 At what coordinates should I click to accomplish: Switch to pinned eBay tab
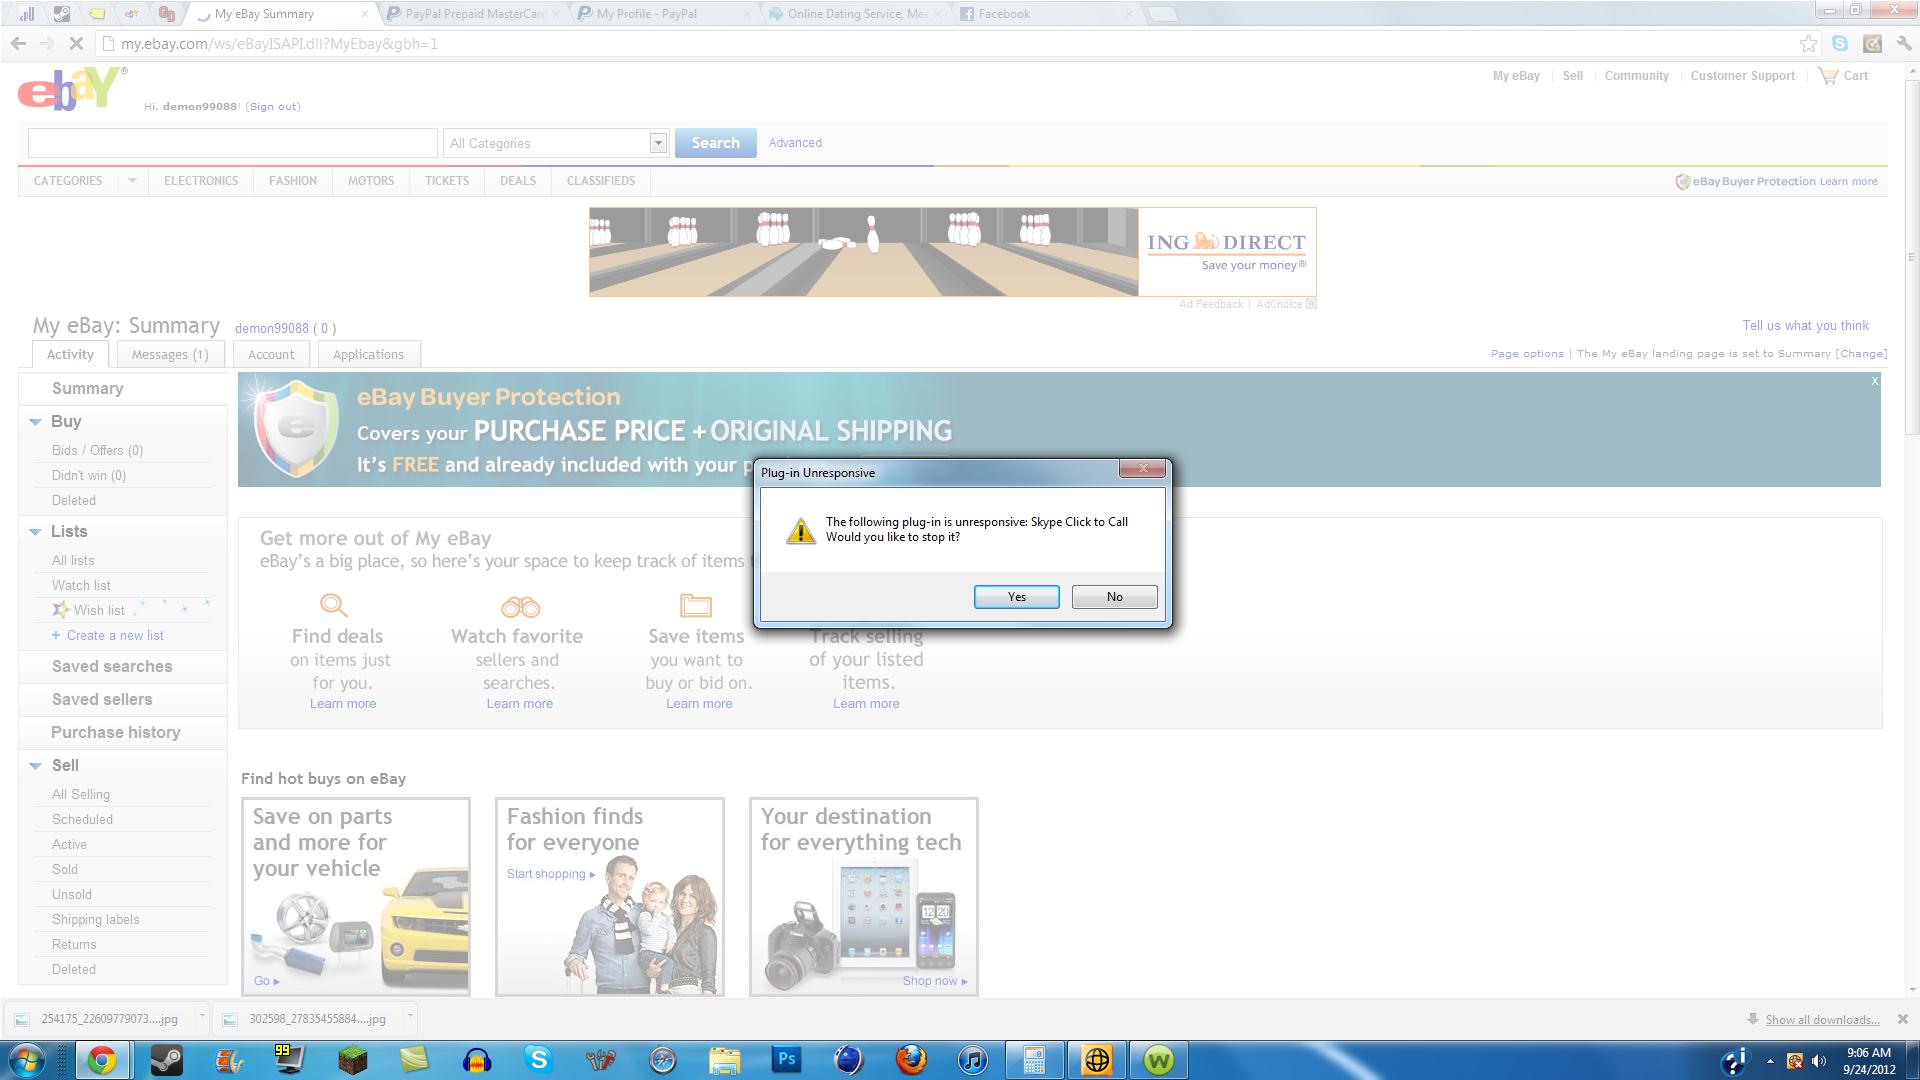click(x=132, y=14)
